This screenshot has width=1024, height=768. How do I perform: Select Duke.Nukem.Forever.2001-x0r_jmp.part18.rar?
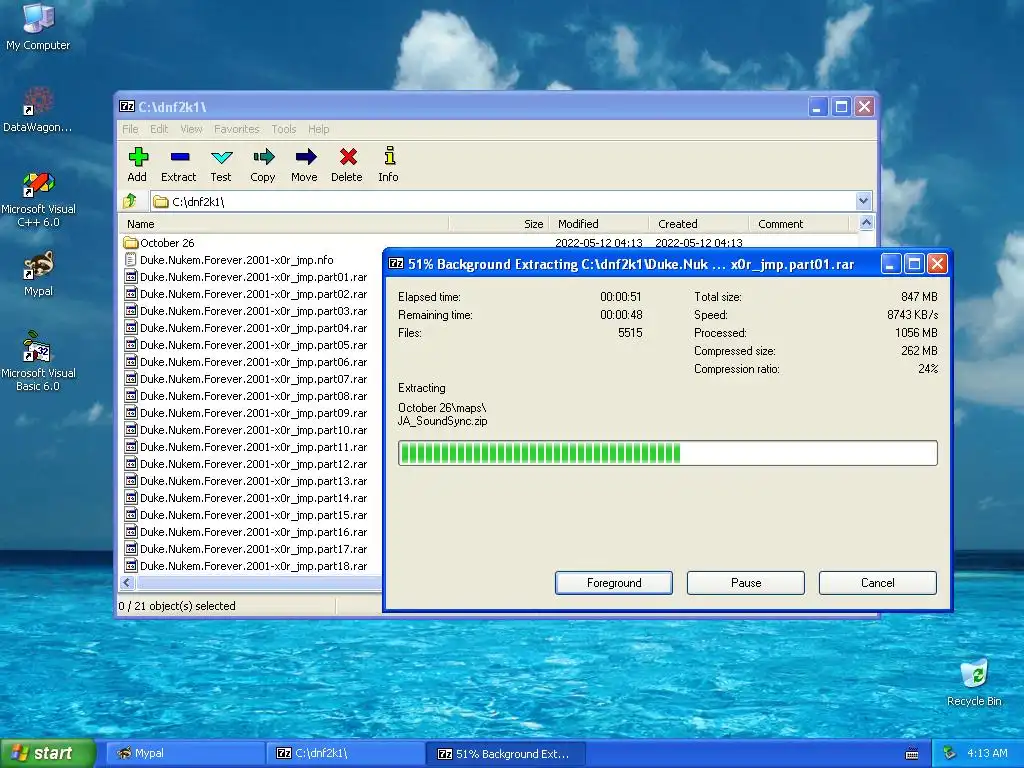tap(253, 566)
